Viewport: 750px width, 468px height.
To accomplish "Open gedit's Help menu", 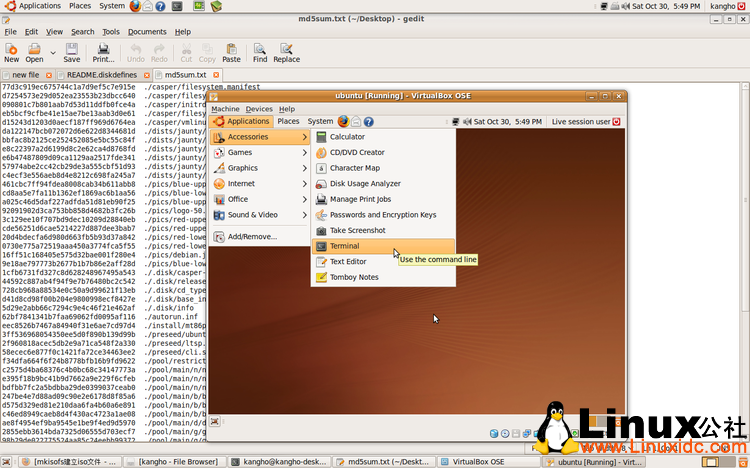I will [183, 32].
